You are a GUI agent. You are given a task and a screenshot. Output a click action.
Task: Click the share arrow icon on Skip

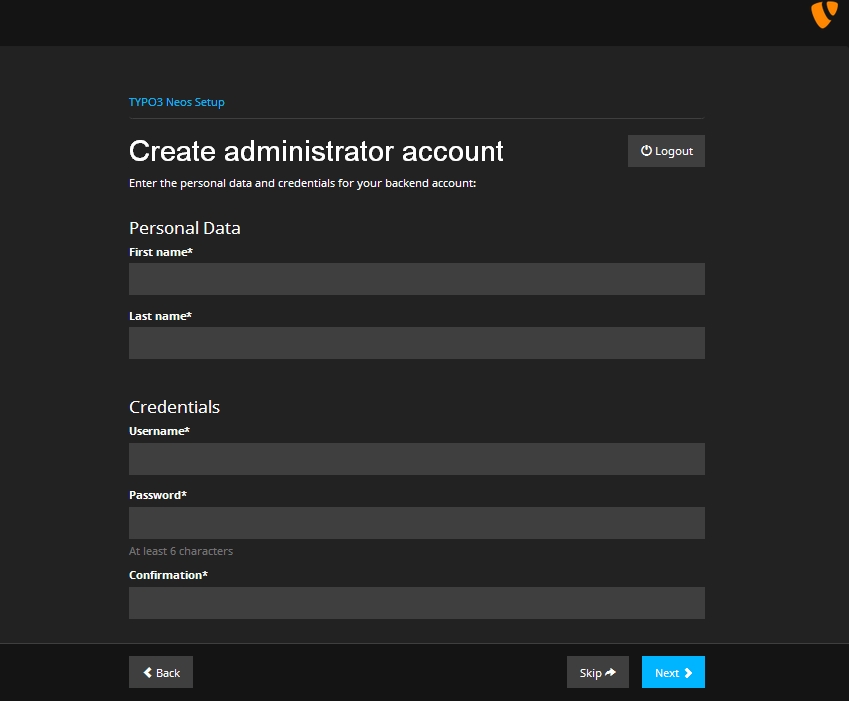coord(610,672)
